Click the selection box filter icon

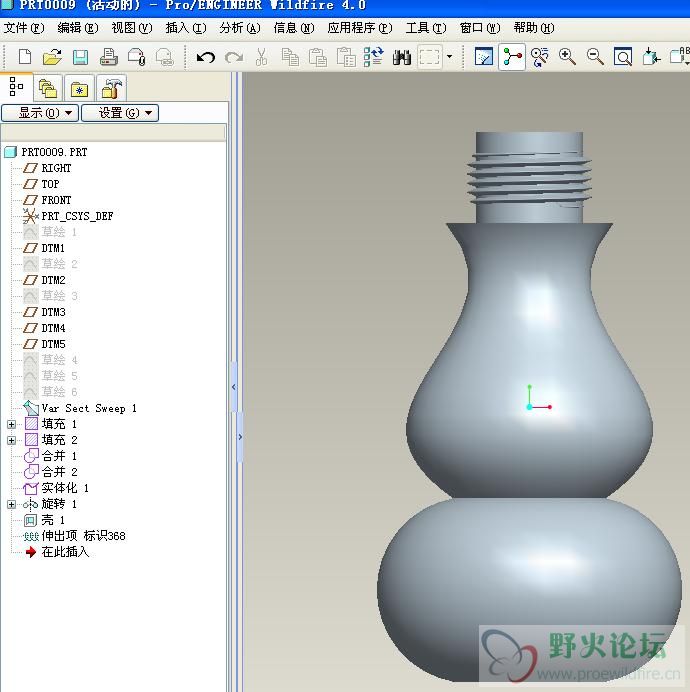coord(430,57)
